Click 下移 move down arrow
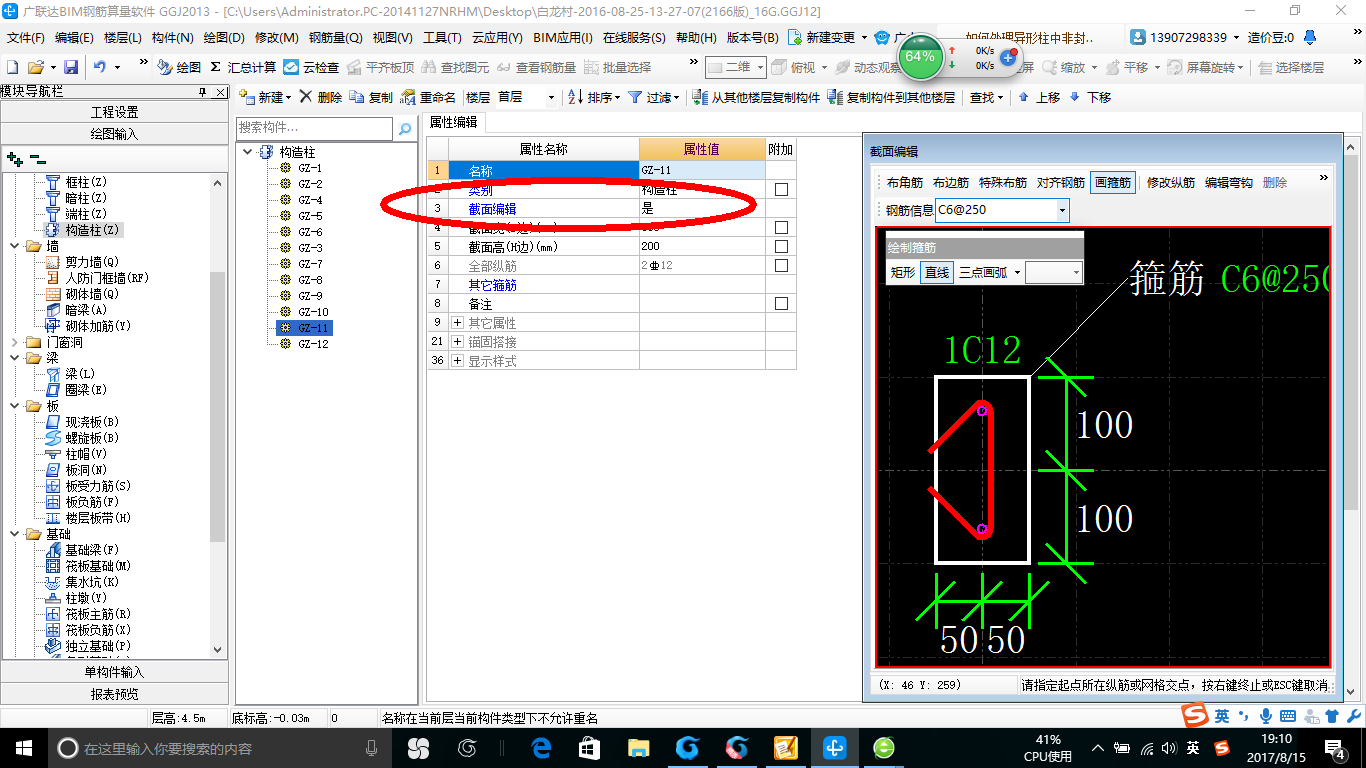The width and height of the screenshot is (1366, 768). click(1091, 97)
